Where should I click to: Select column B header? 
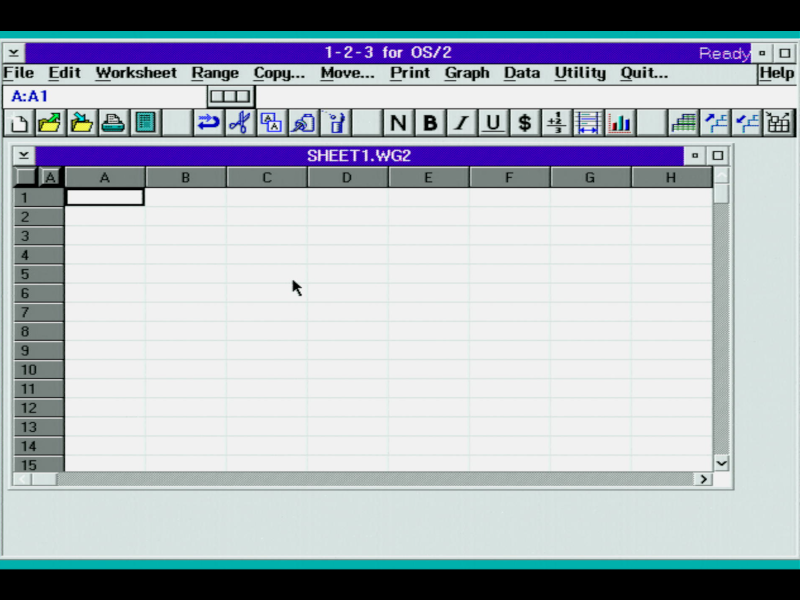pyautogui.click(x=186, y=178)
